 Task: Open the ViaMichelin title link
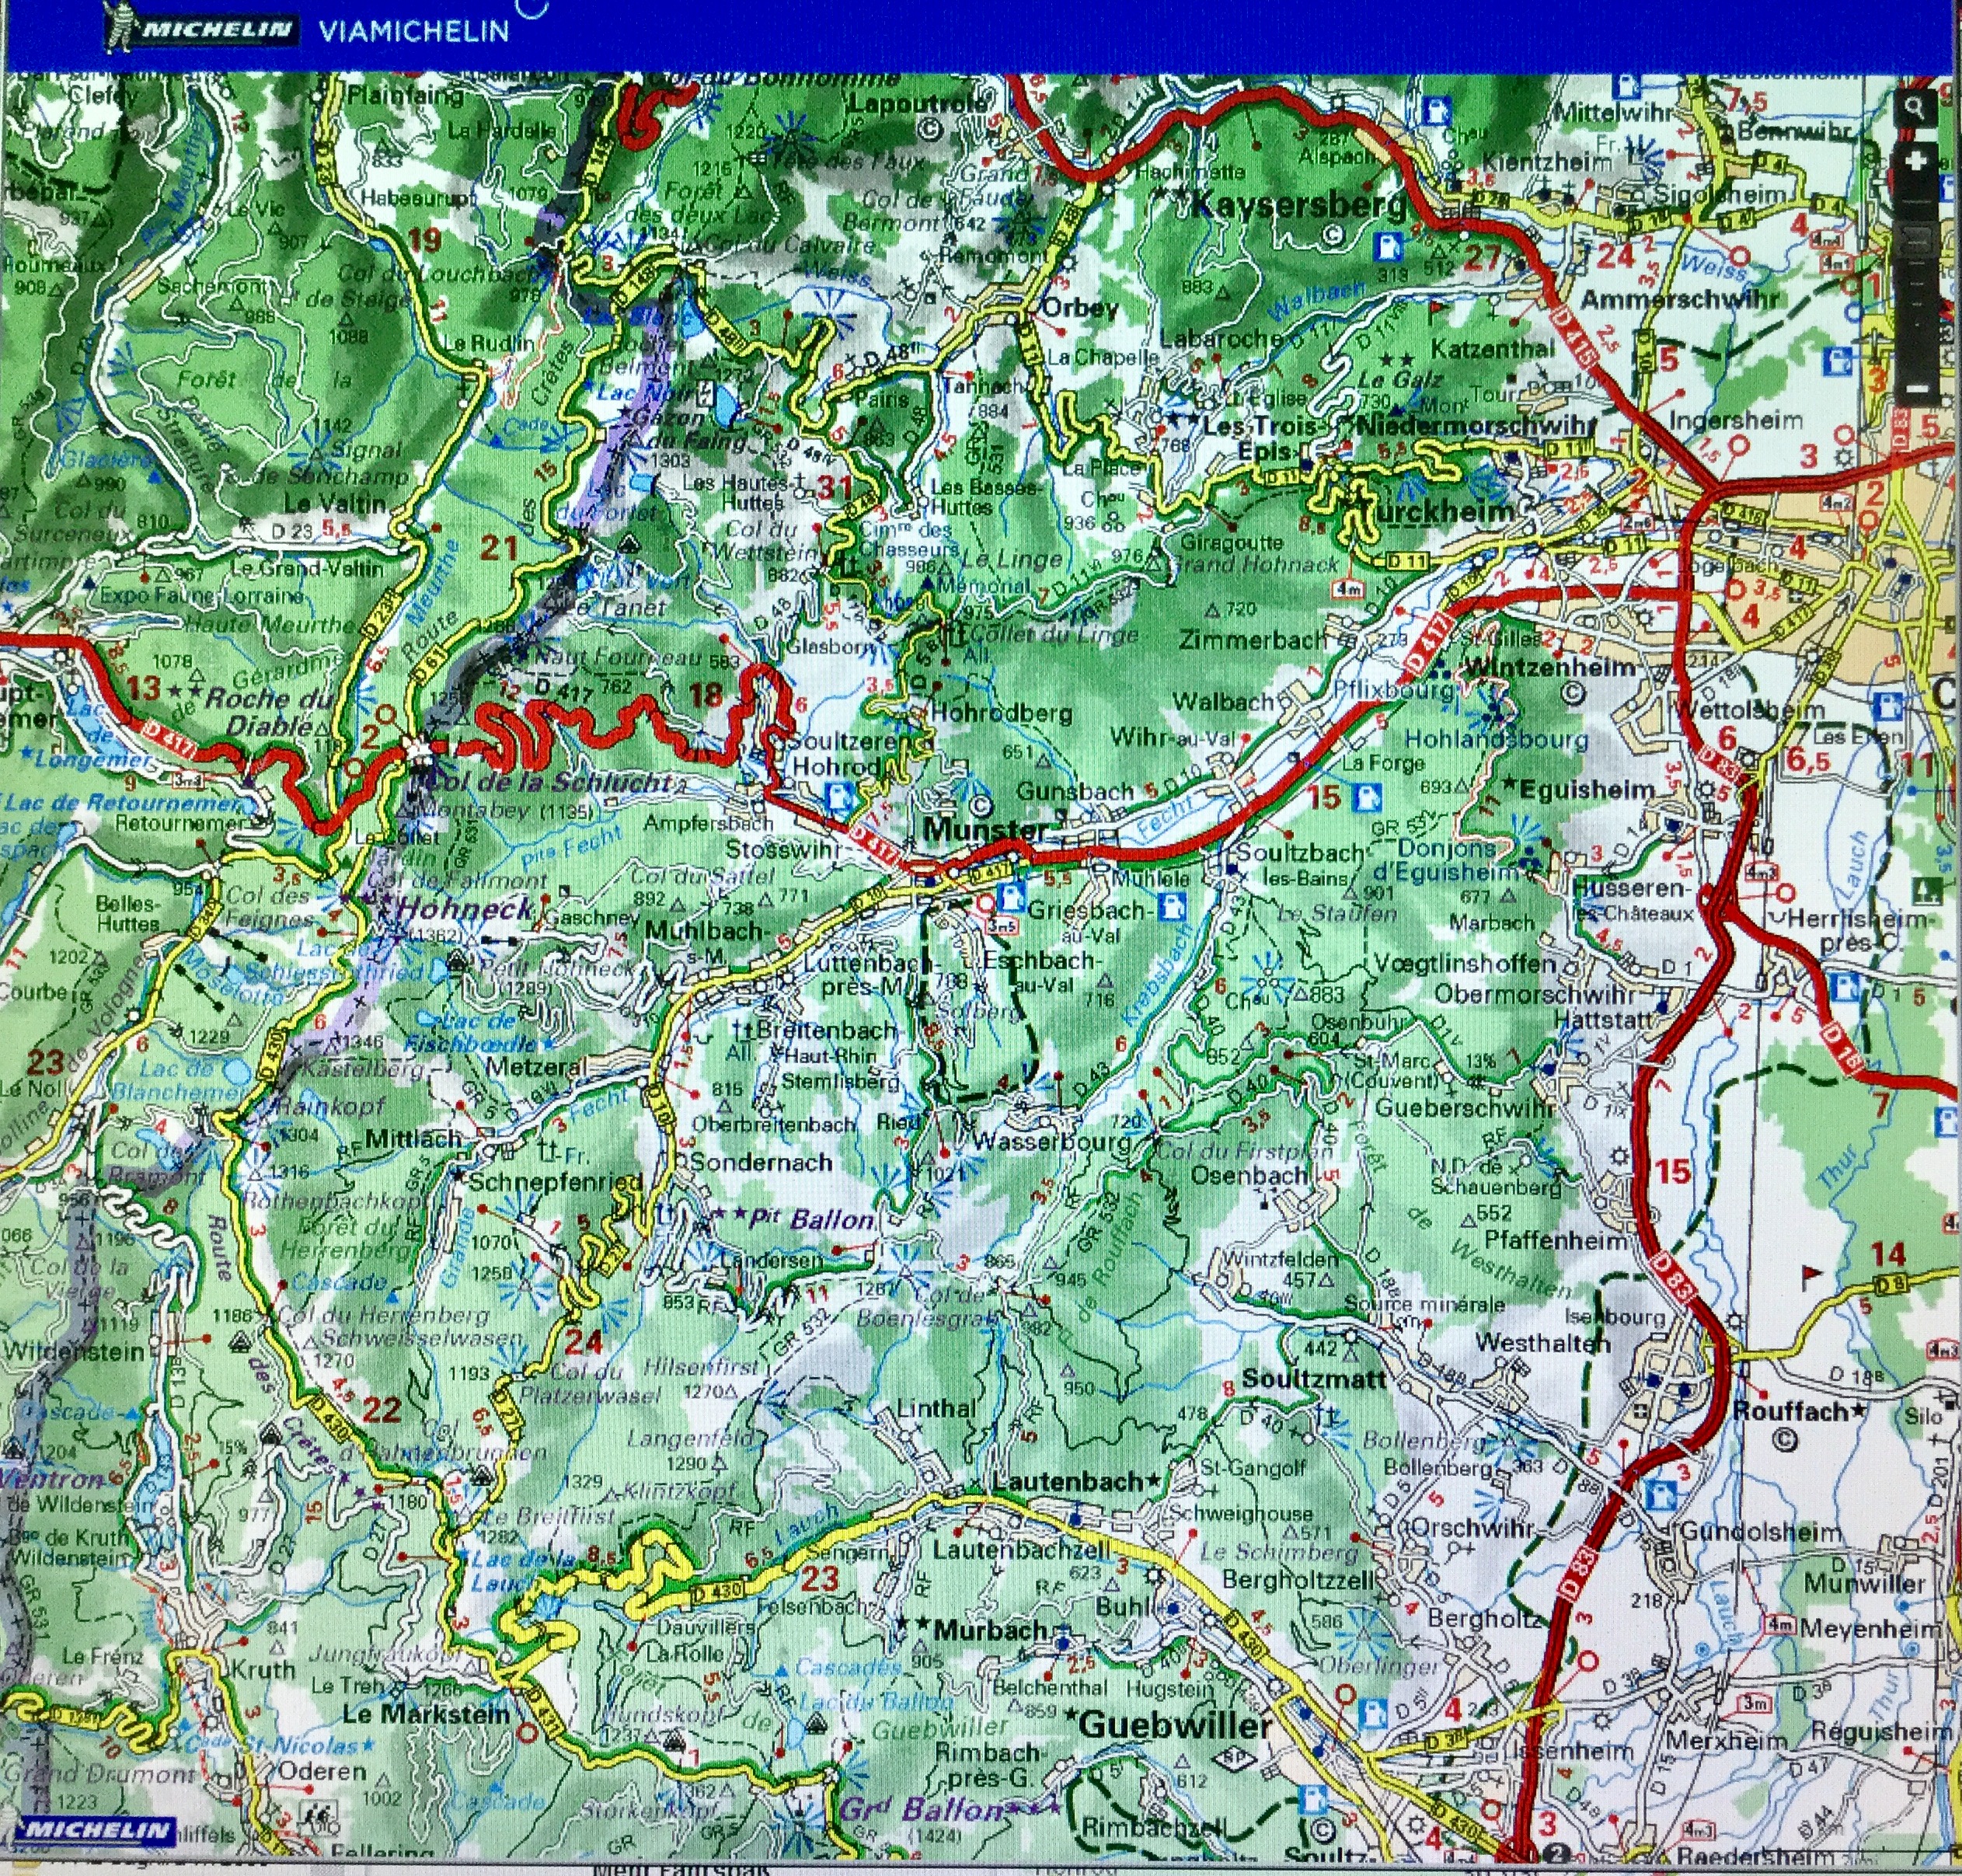(x=413, y=30)
